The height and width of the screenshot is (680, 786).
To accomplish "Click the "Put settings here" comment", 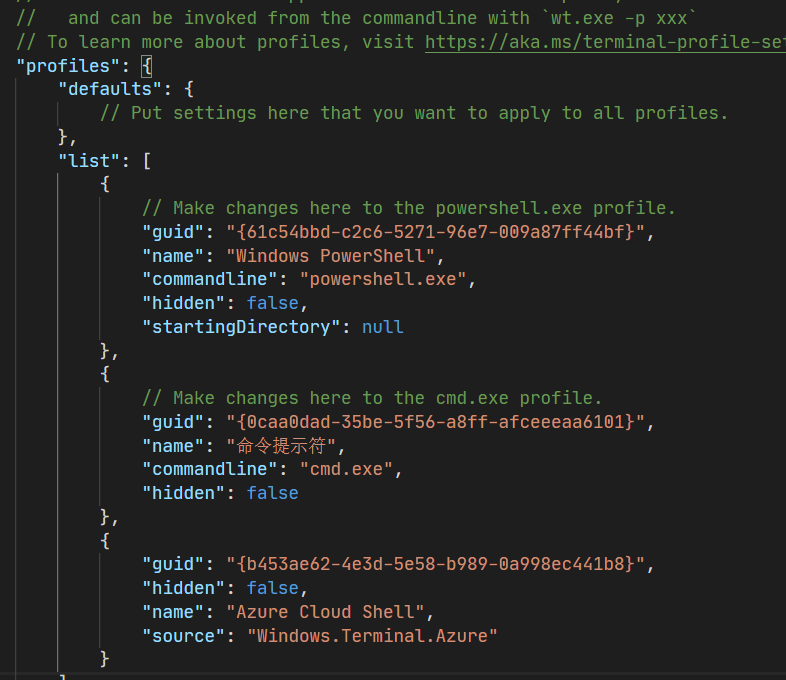I will [x=414, y=113].
